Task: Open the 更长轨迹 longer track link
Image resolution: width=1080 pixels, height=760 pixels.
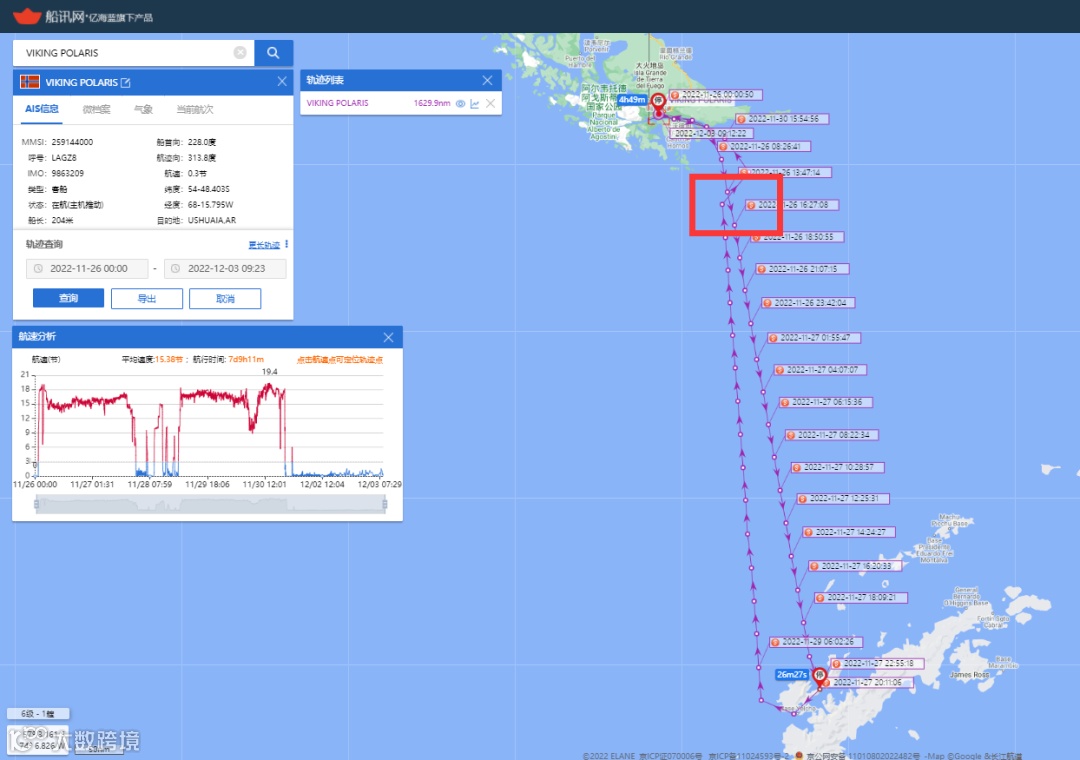Action: [x=264, y=245]
